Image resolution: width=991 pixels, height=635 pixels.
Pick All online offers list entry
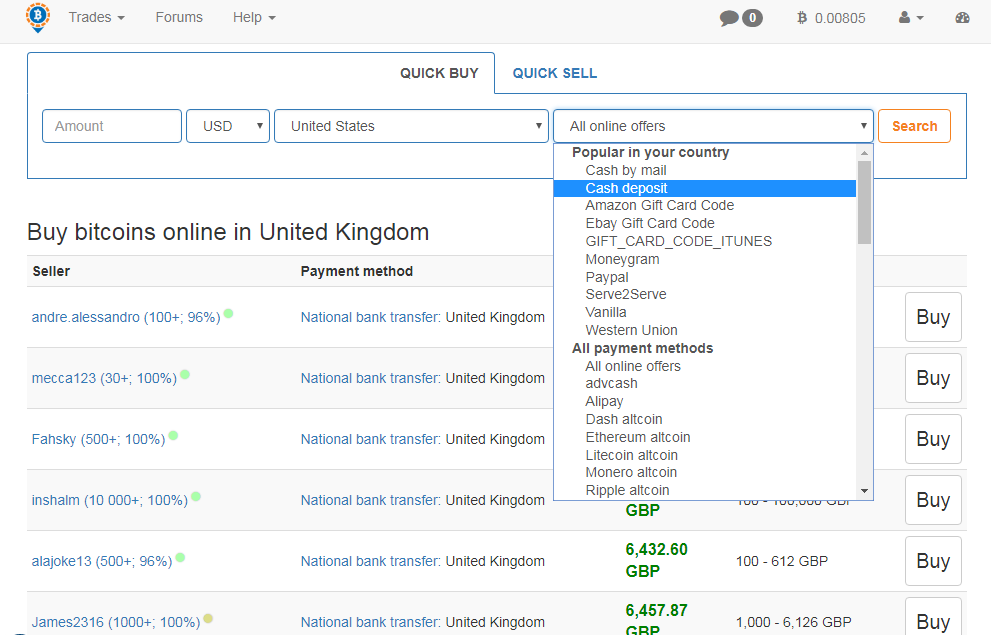tap(705, 366)
